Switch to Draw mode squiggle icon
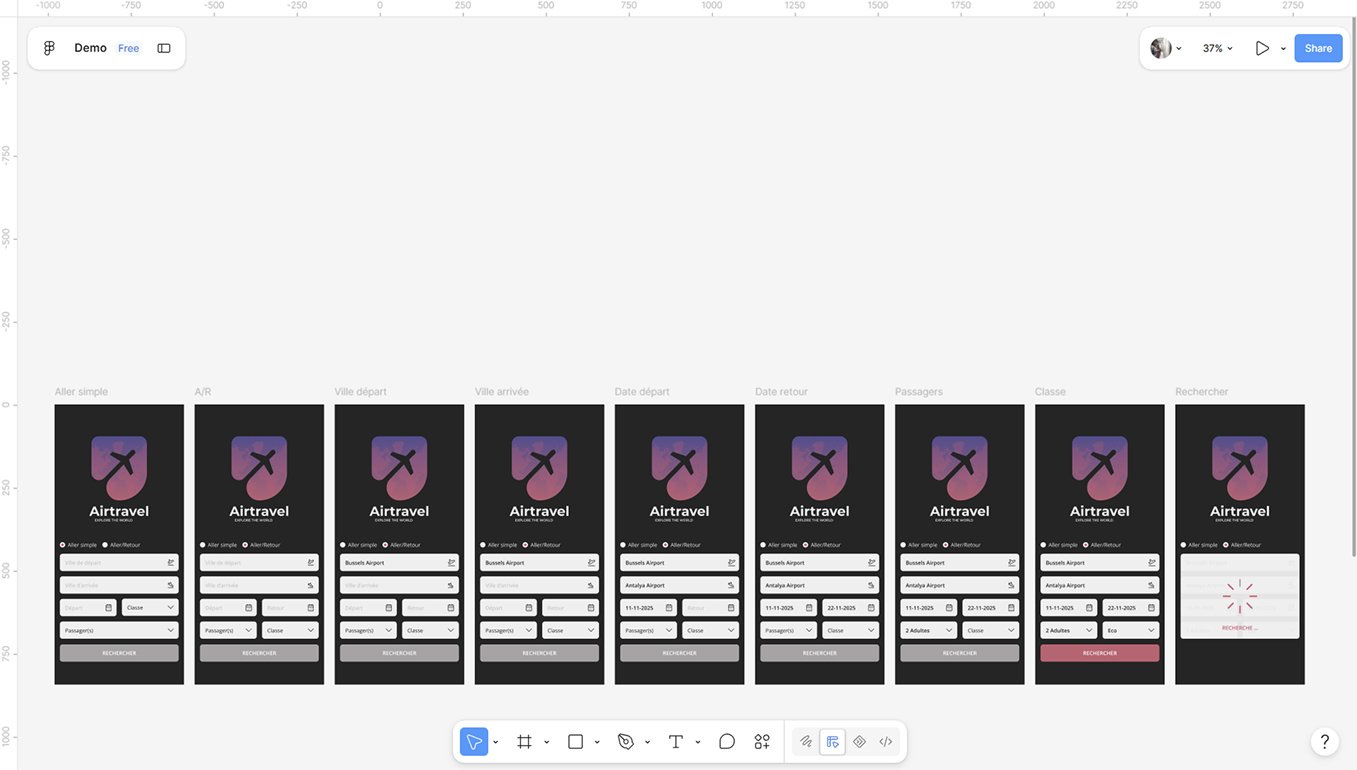Viewport: 1357px width, 770px height. (x=805, y=742)
